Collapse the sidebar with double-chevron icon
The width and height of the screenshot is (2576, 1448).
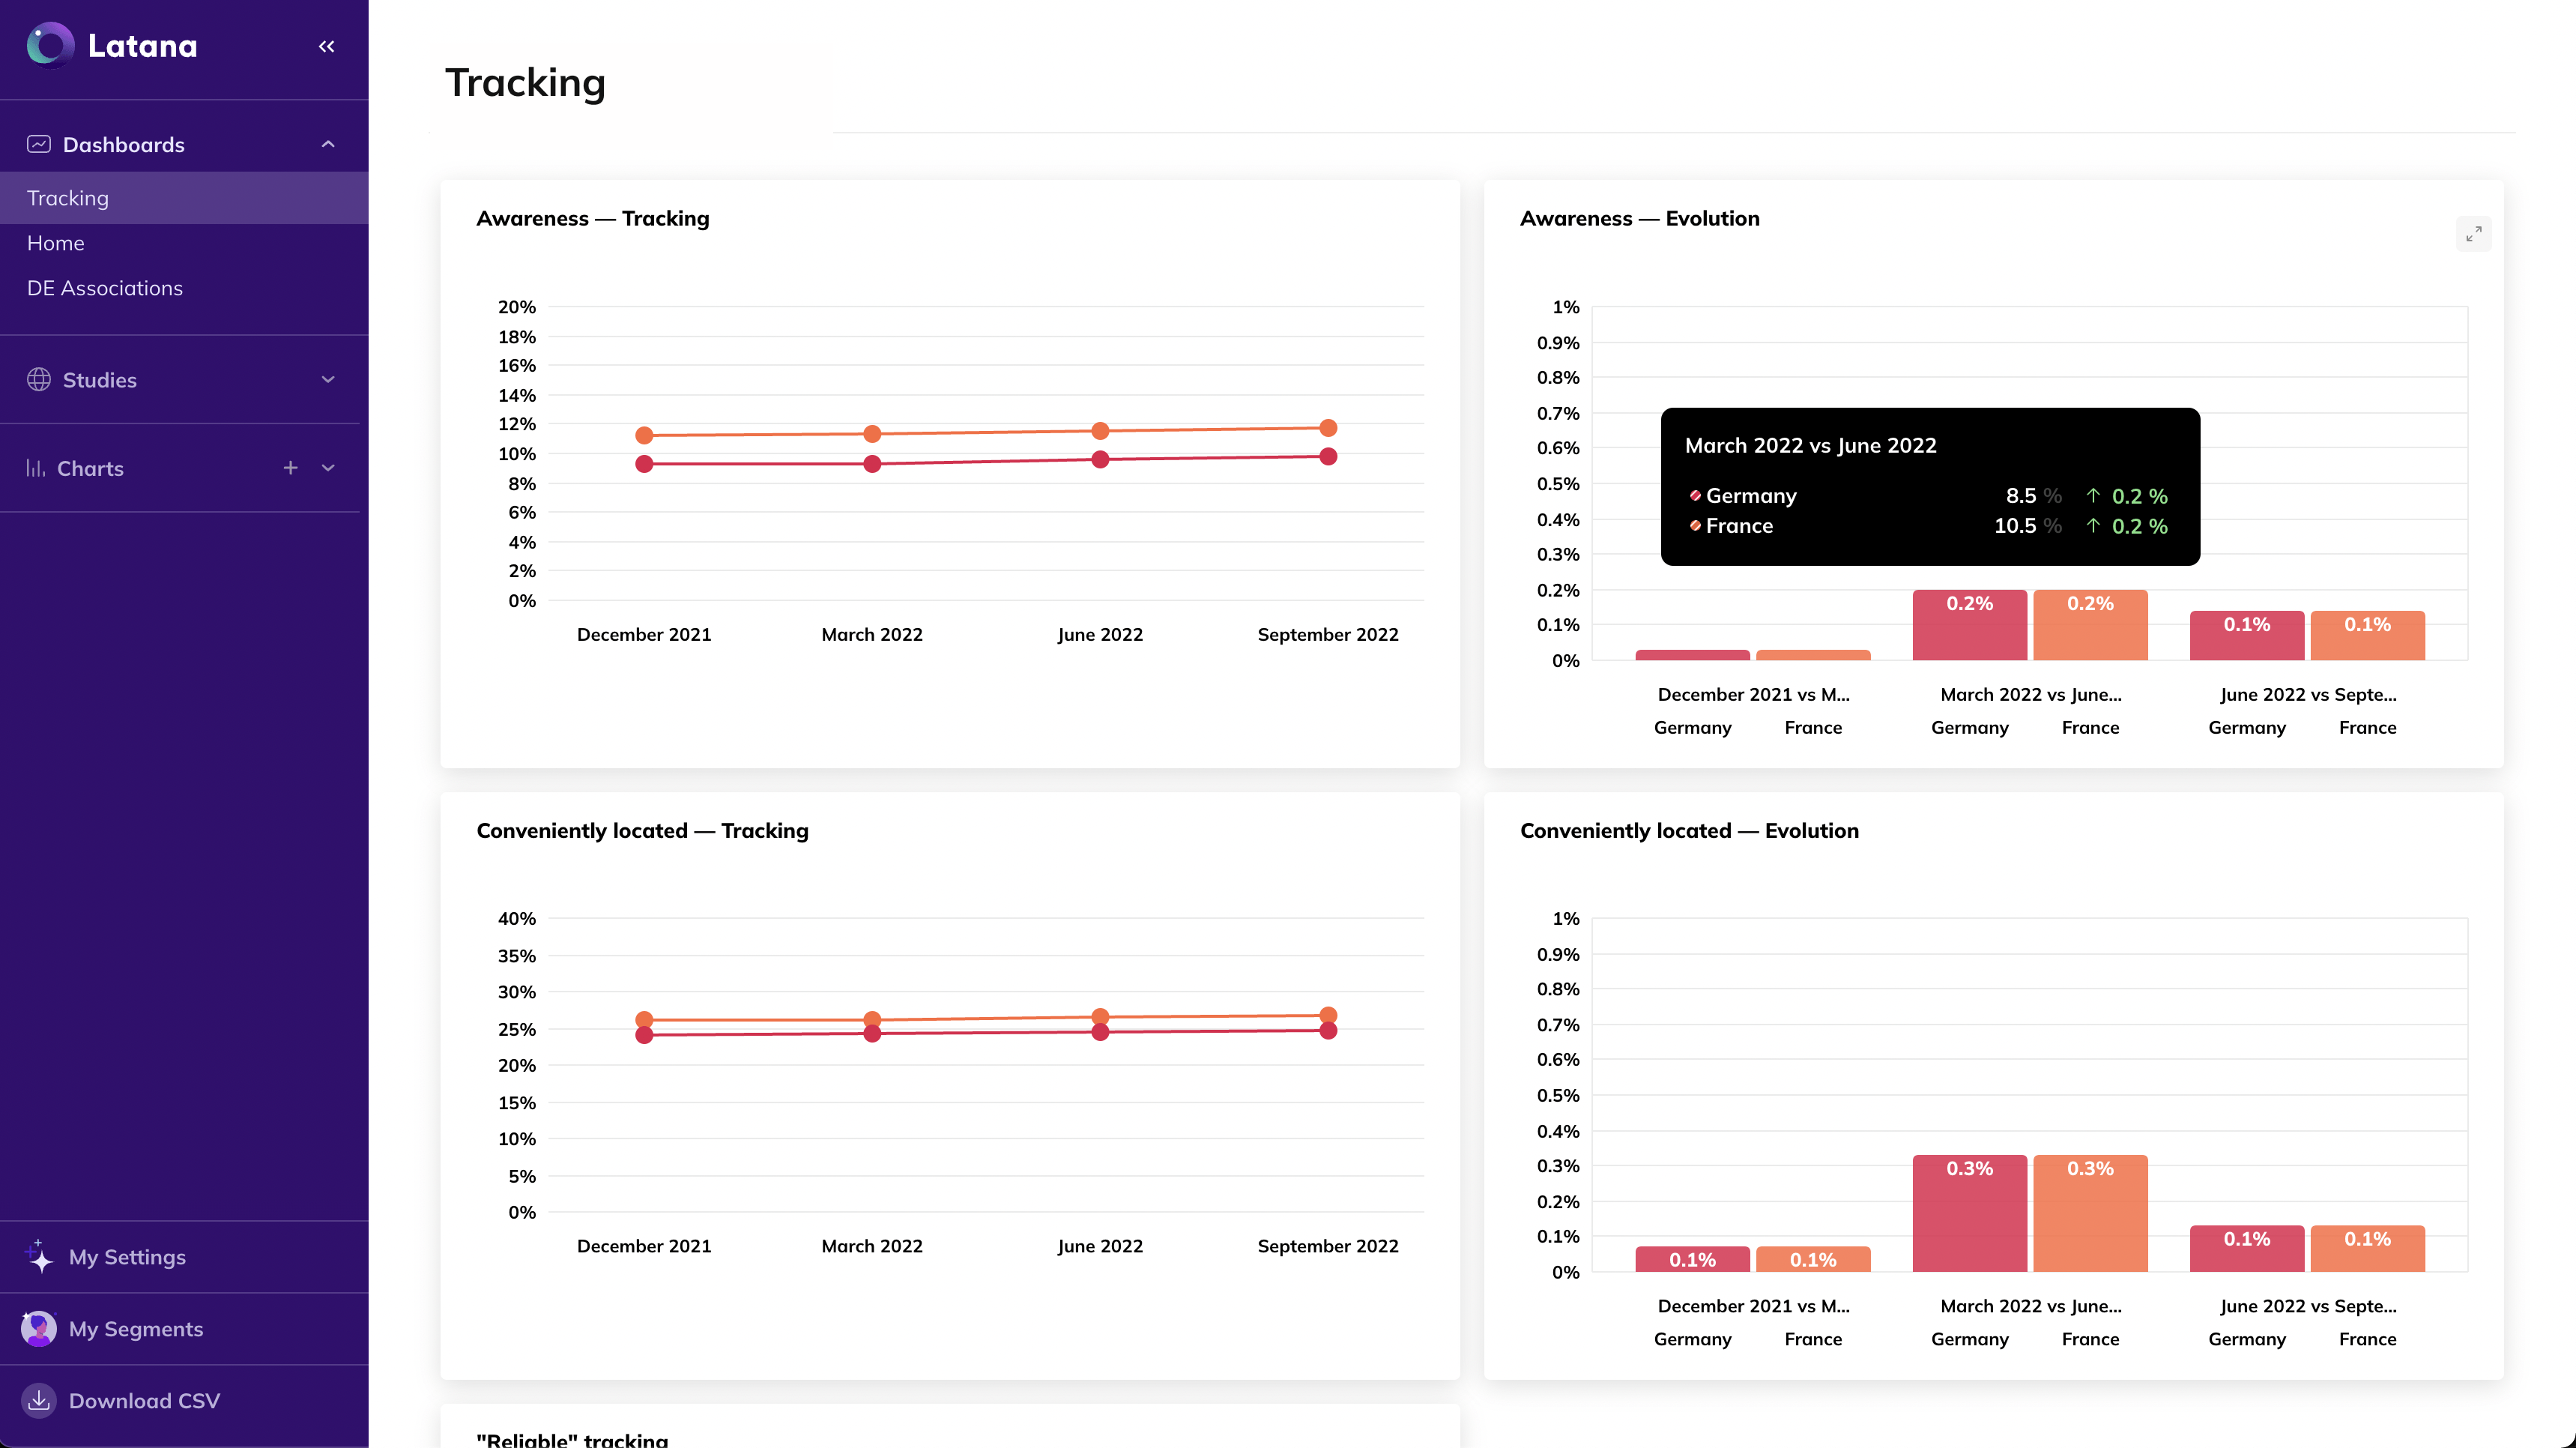[326, 46]
